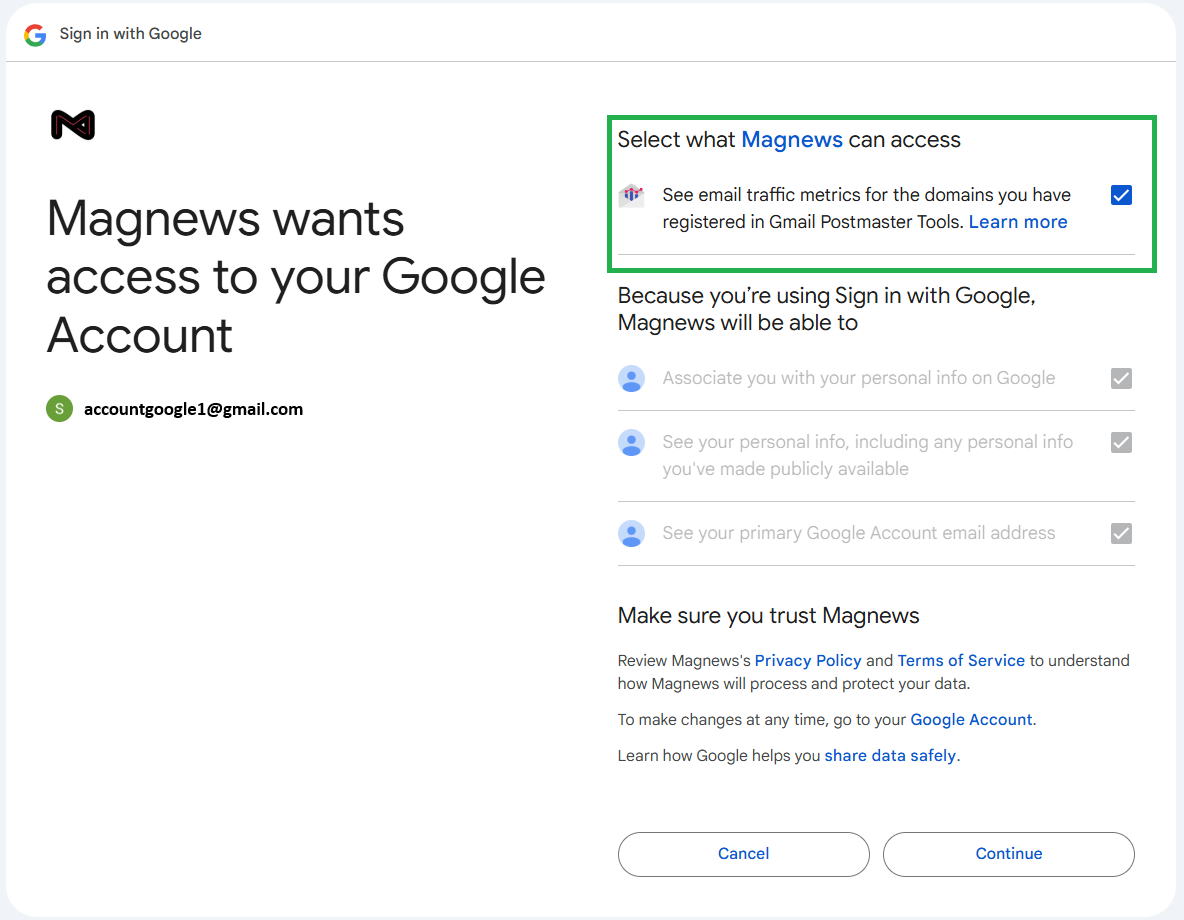Click the green S account avatar
This screenshot has width=1184, height=920.
[x=60, y=409]
